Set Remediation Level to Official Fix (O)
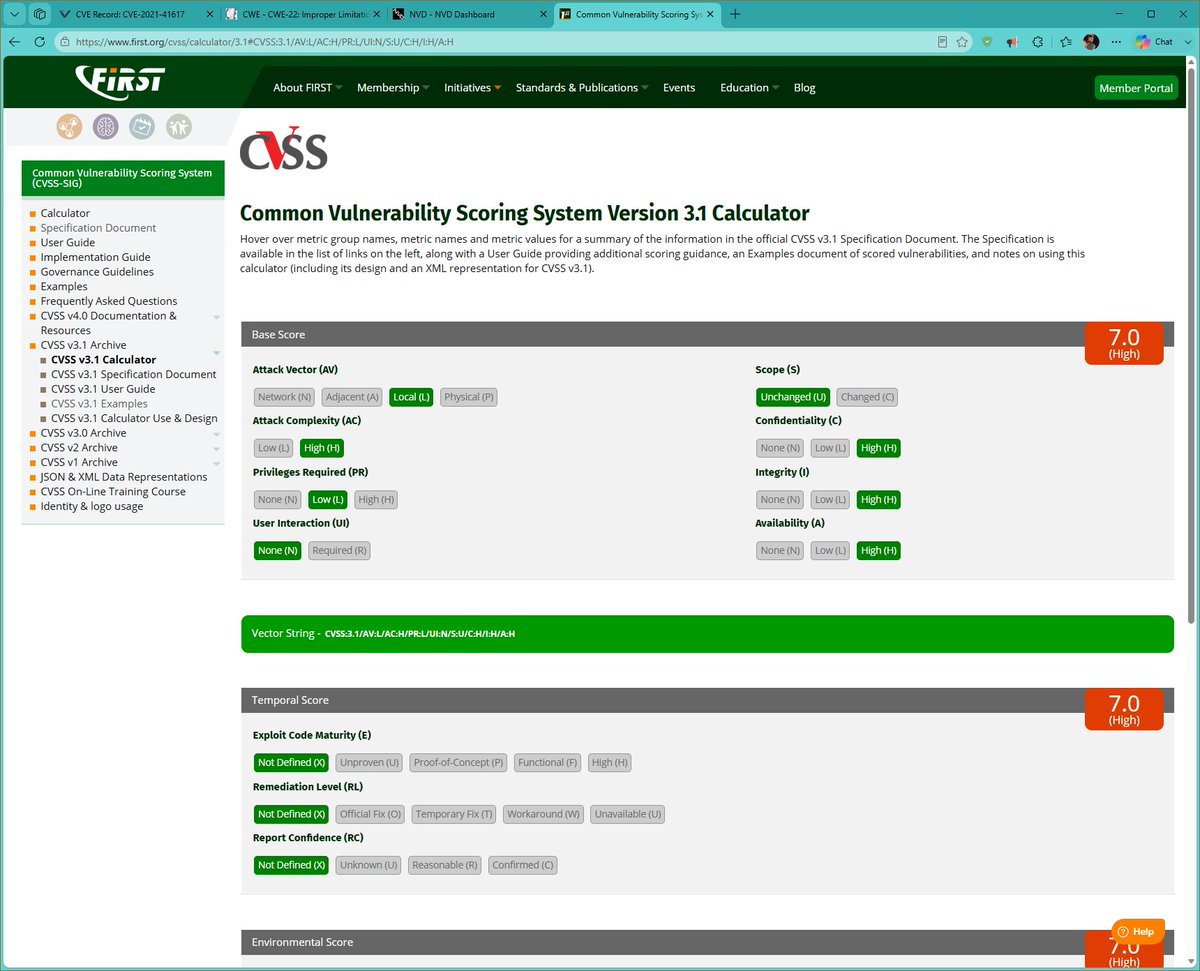Image resolution: width=1200 pixels, height=971 pixels. point(370,814)
